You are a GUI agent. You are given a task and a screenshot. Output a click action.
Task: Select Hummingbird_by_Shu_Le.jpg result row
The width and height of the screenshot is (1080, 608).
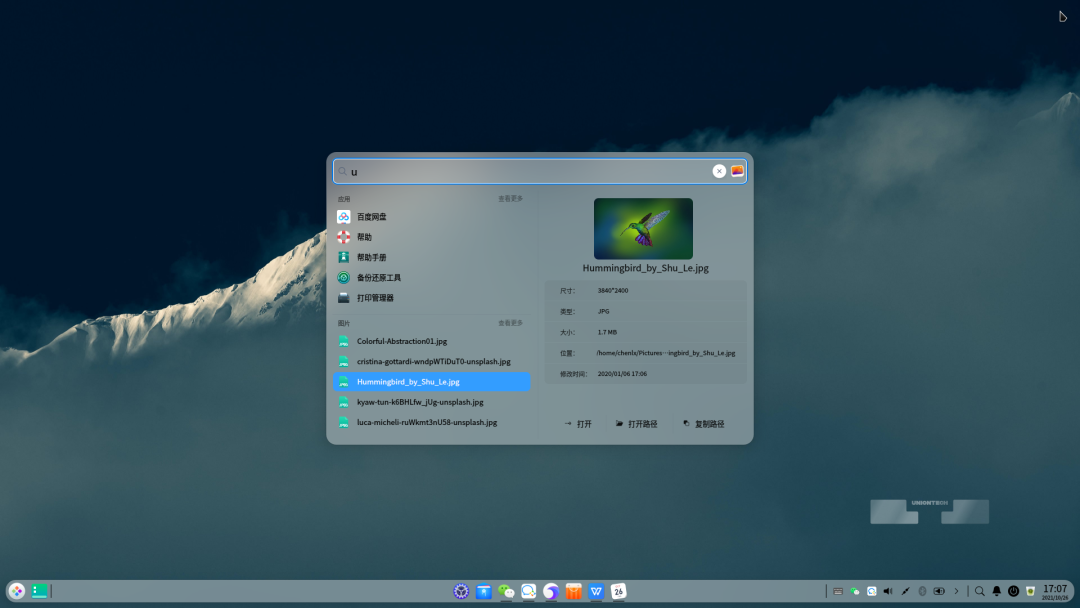click(432, 381)
